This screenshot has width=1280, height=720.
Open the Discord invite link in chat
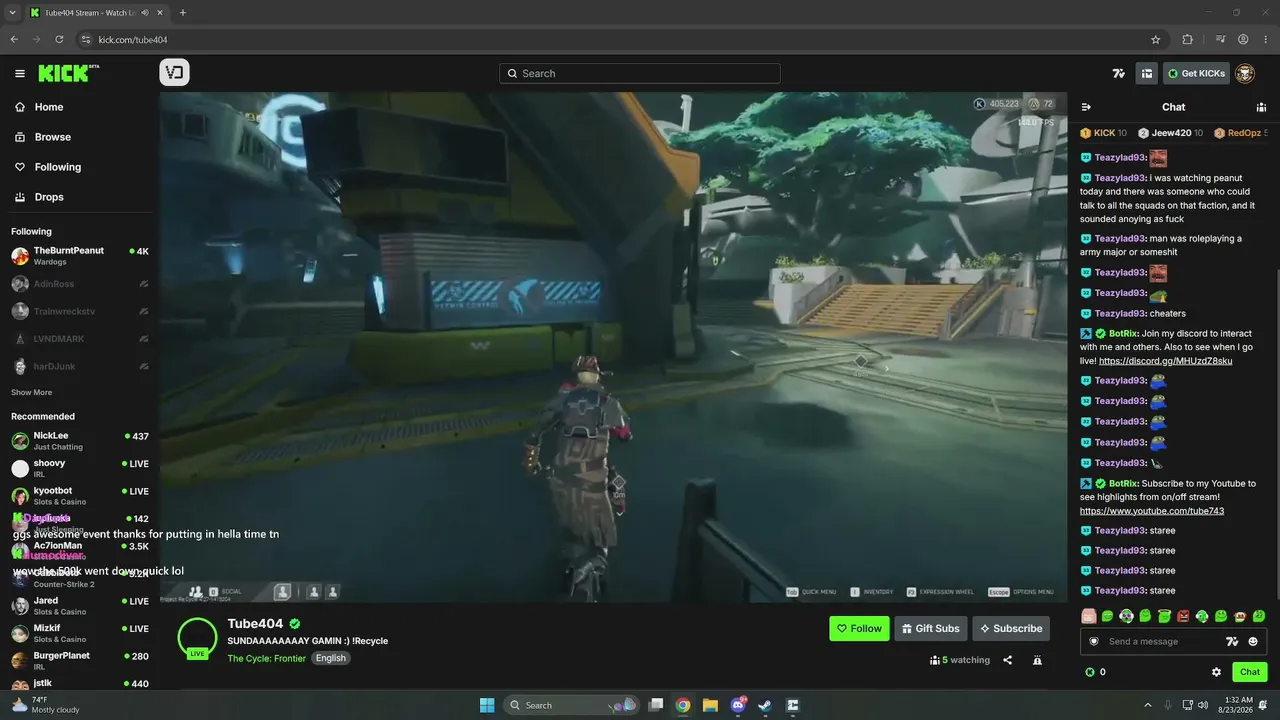coord(1165,361)
